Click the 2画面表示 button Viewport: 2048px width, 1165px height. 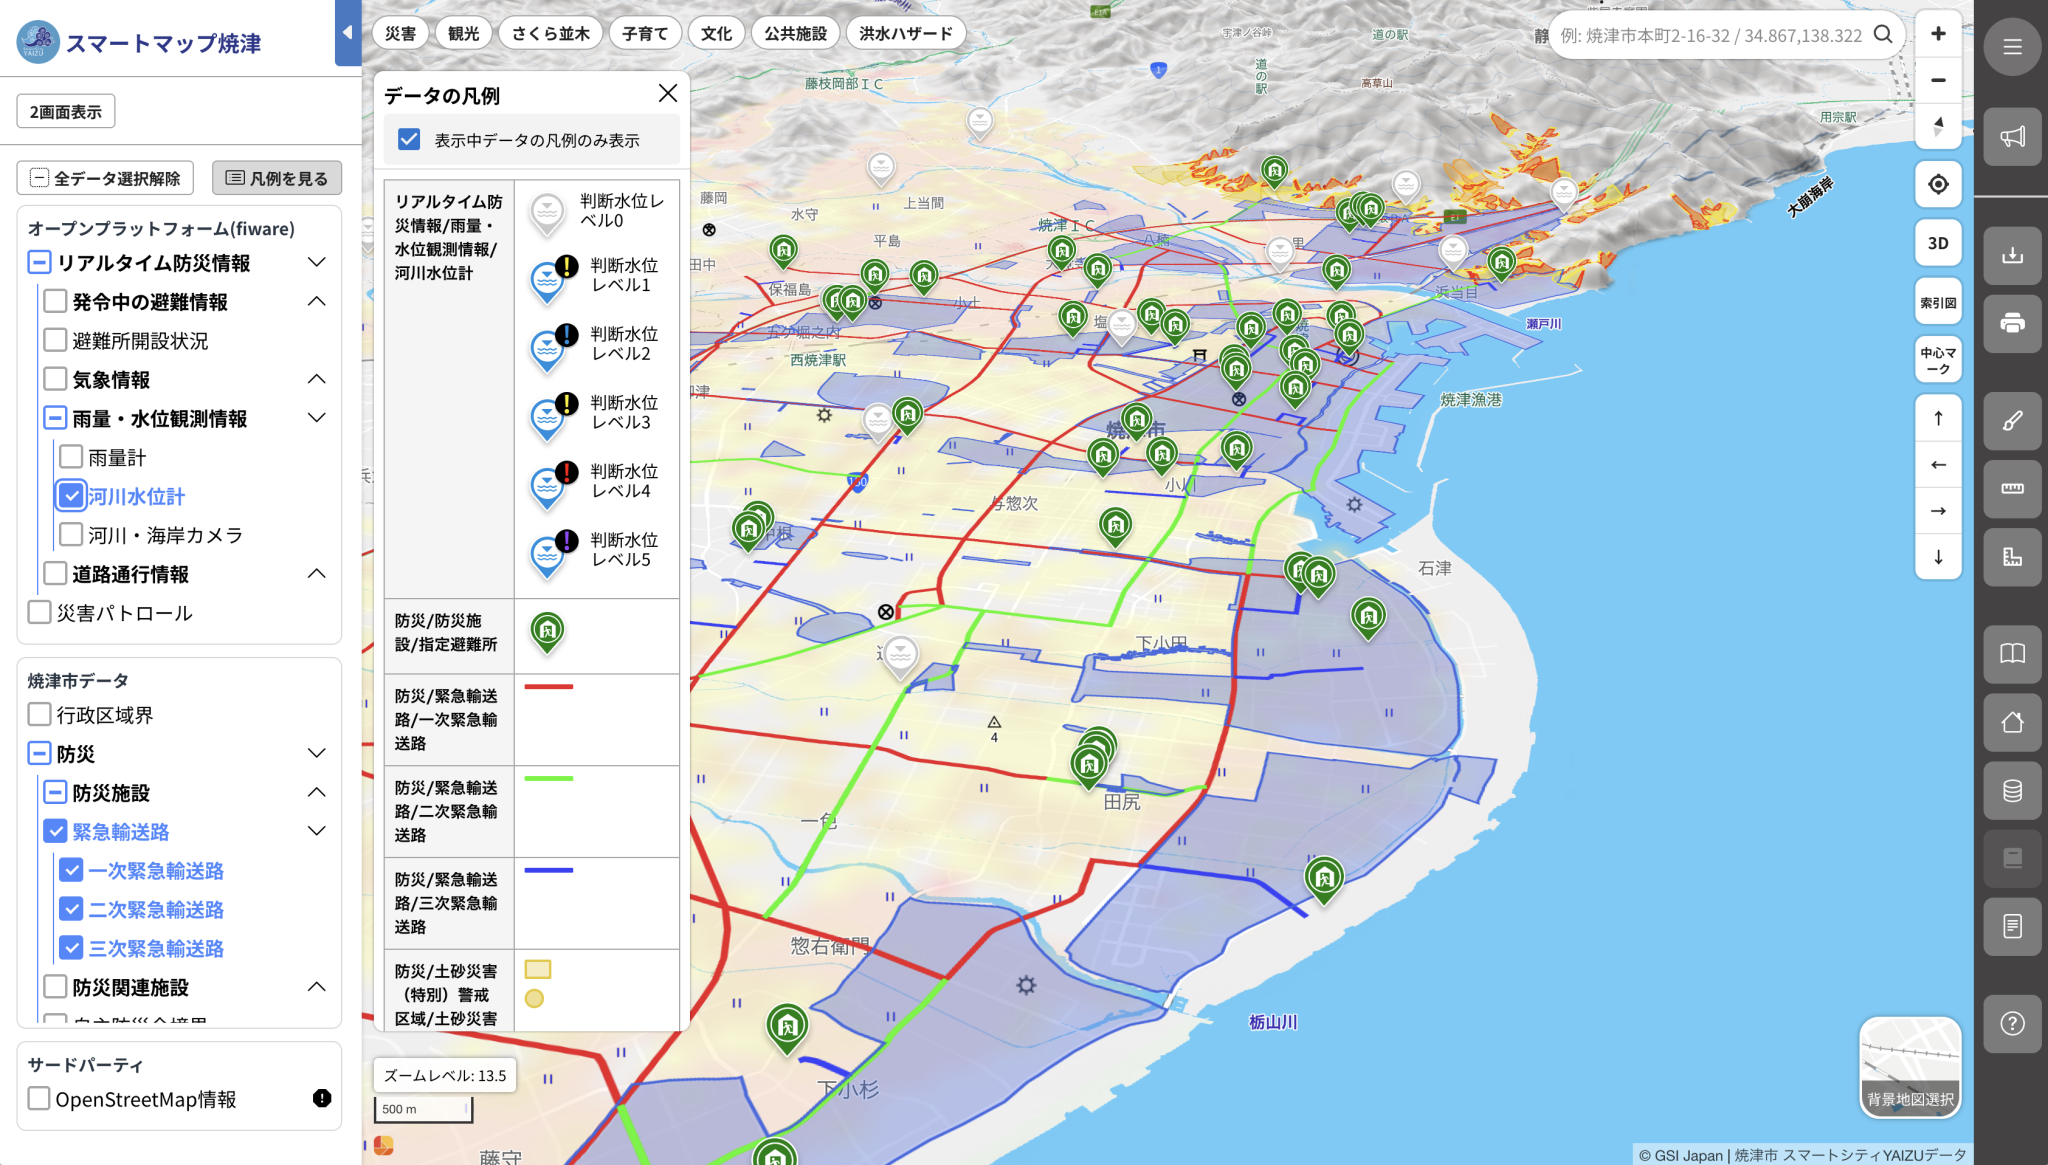65,110
